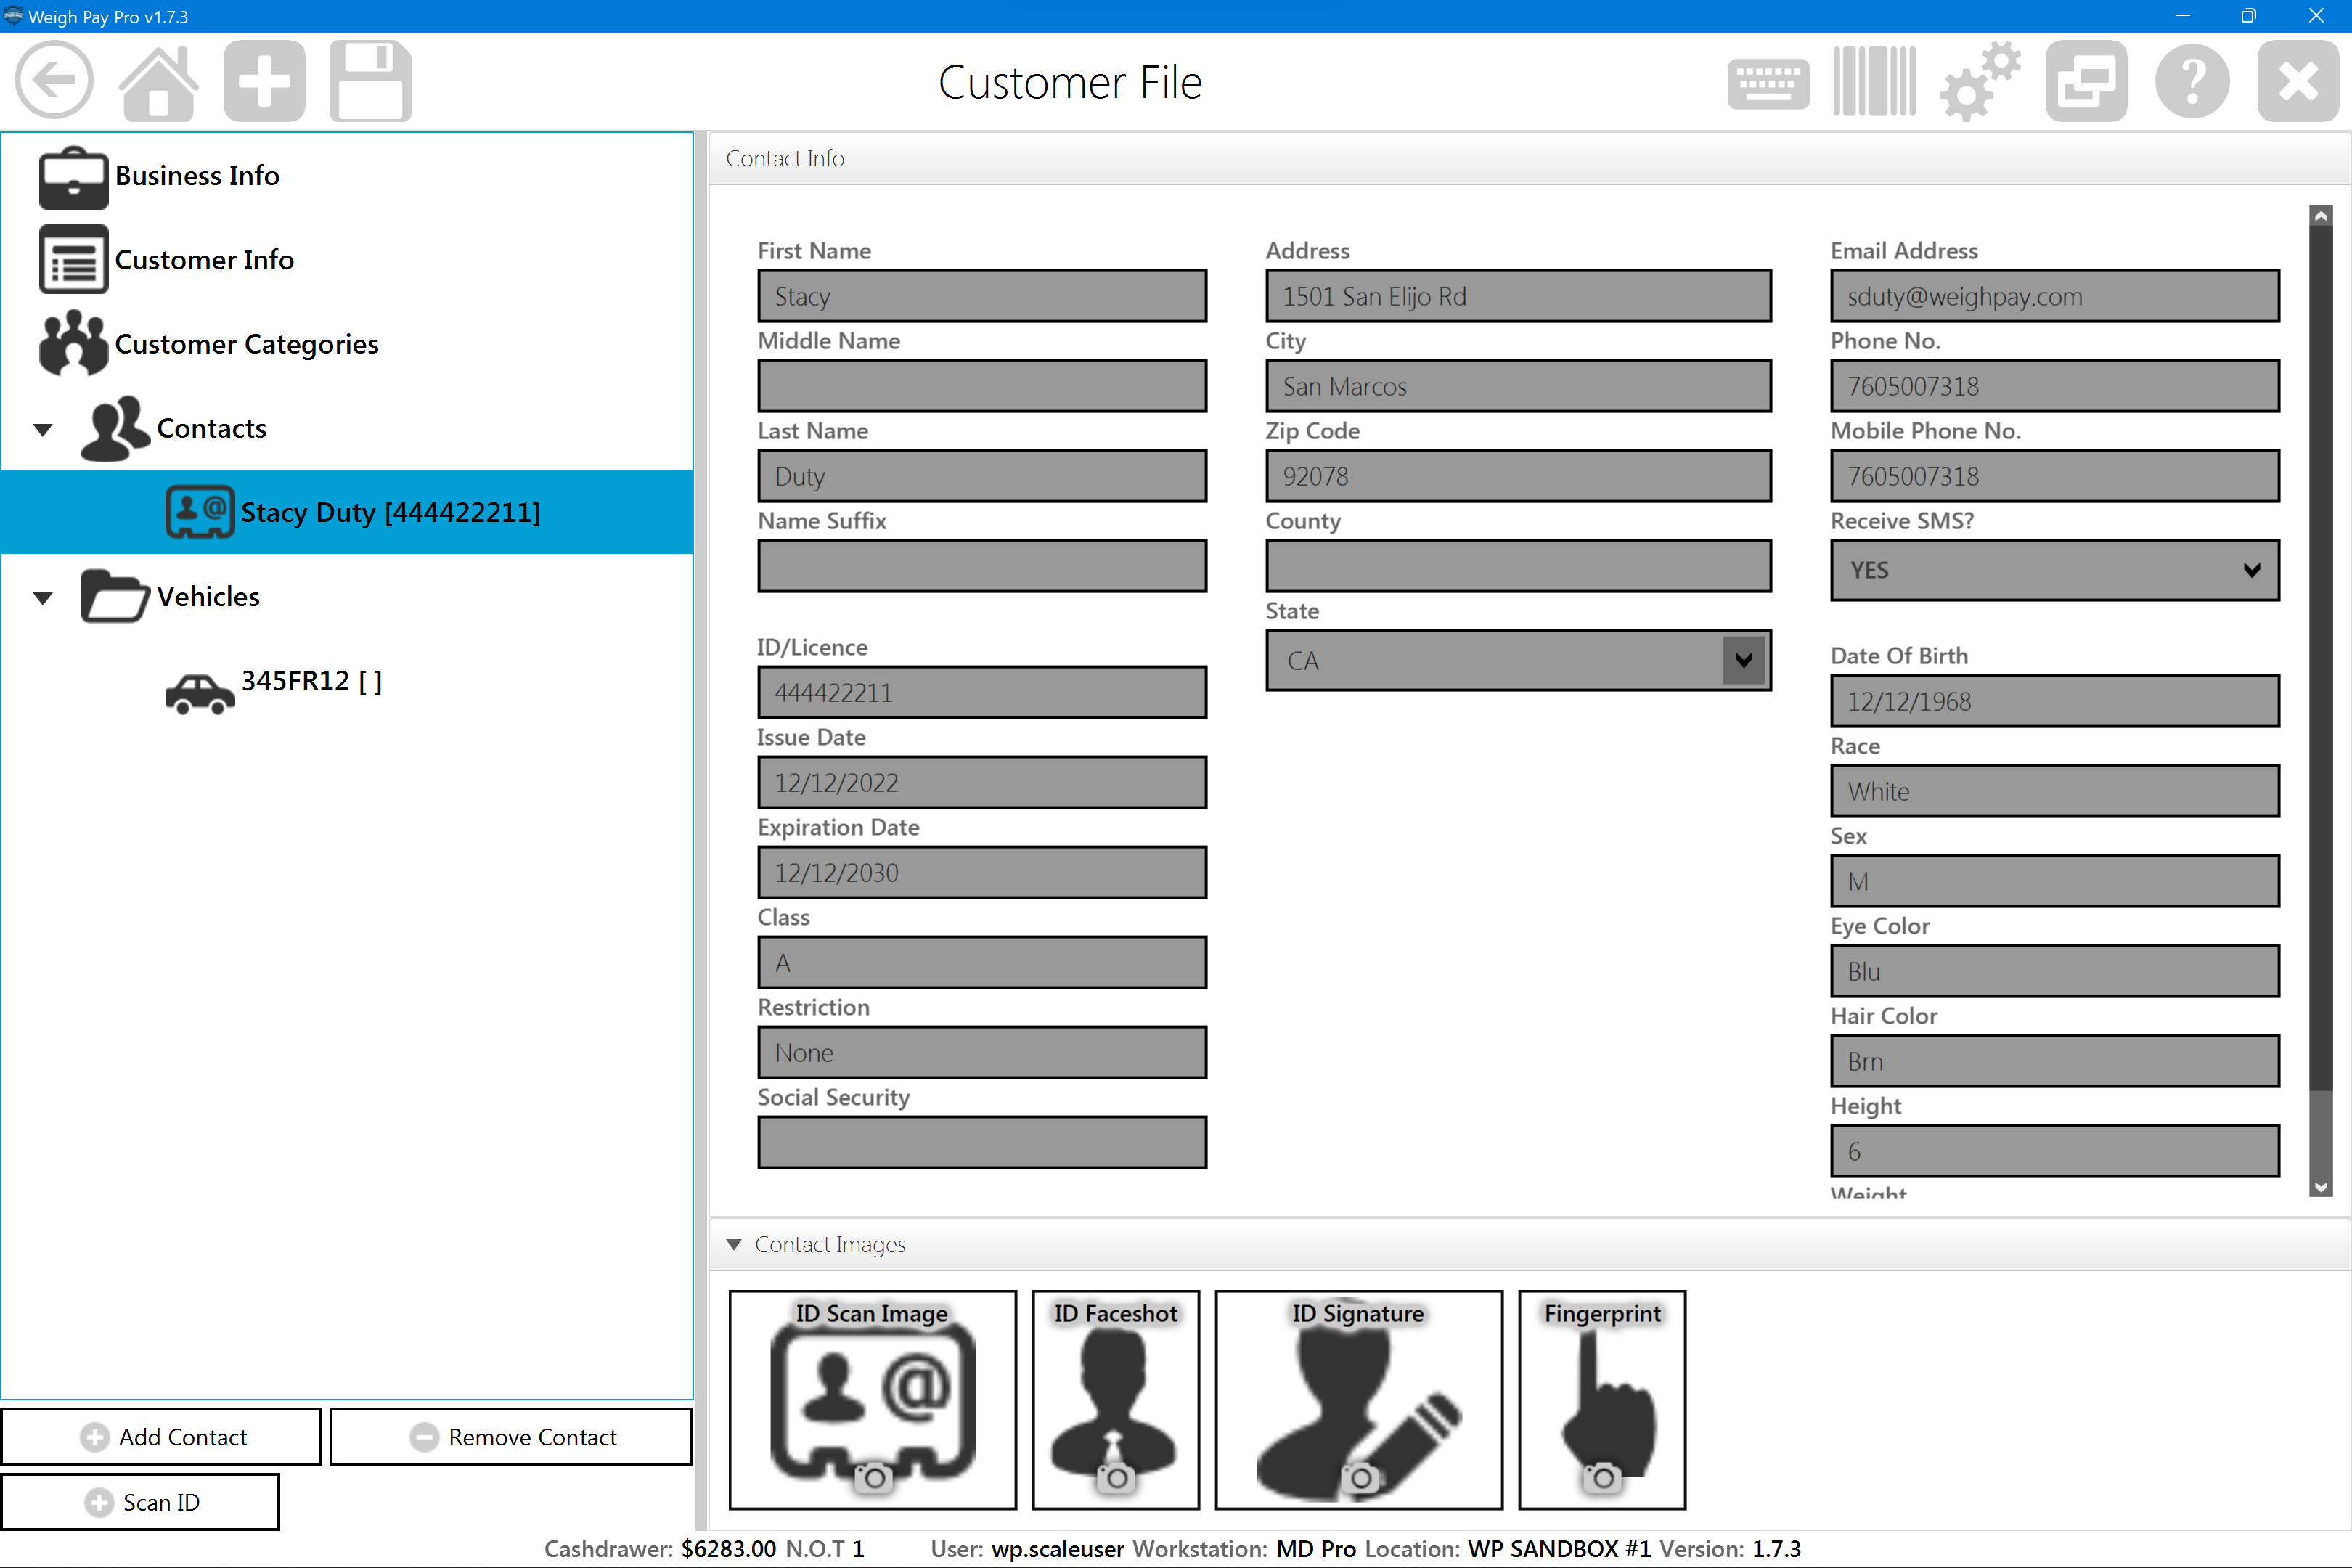Screen dimensions: 2352x1568
Task: Collapse the Contact Images section
Action: click(734, 1244)
